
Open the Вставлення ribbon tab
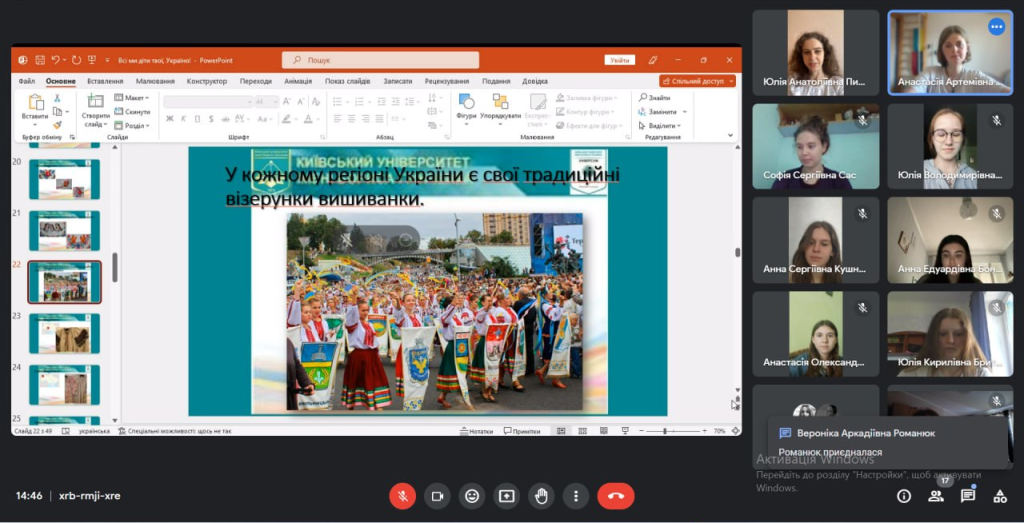coord(105,81)
